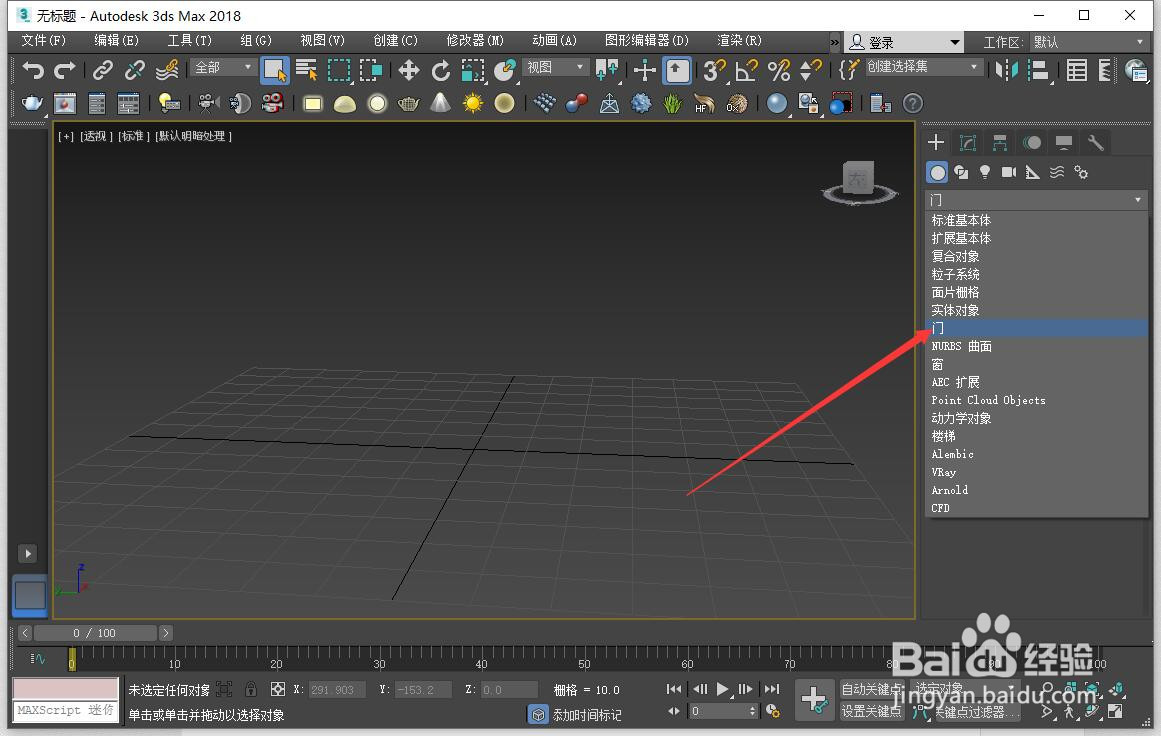This screenshot has height=736, width=1161.
Task: Click the X coordinate input field
Action: point(337,689)
